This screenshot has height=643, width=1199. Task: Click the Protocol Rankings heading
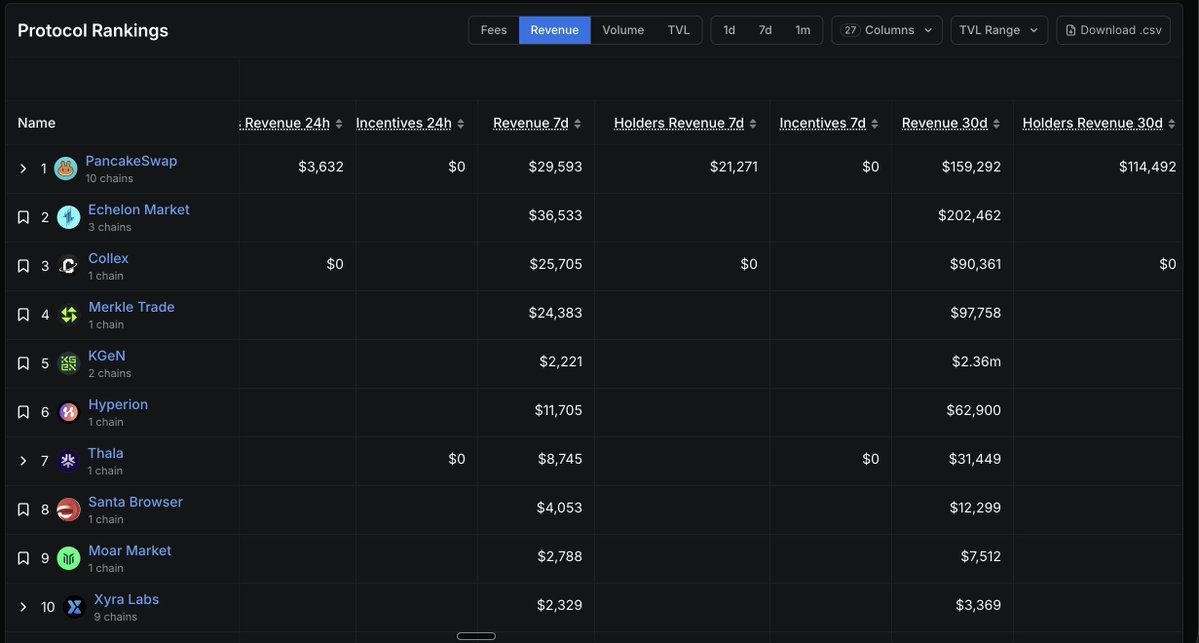point(93,31)
